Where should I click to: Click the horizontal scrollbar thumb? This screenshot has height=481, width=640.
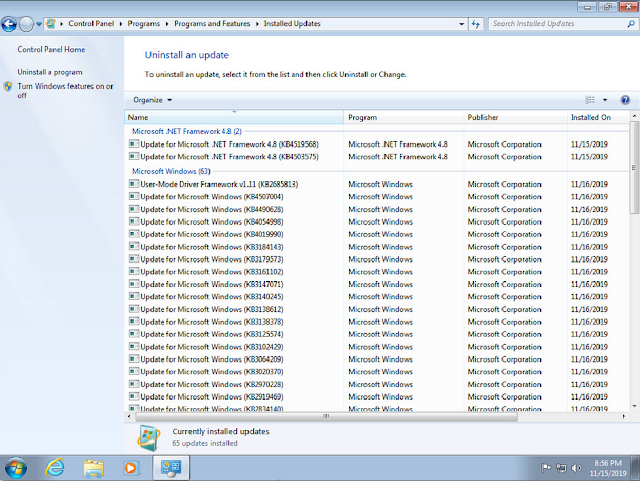[x=327, y=416]
